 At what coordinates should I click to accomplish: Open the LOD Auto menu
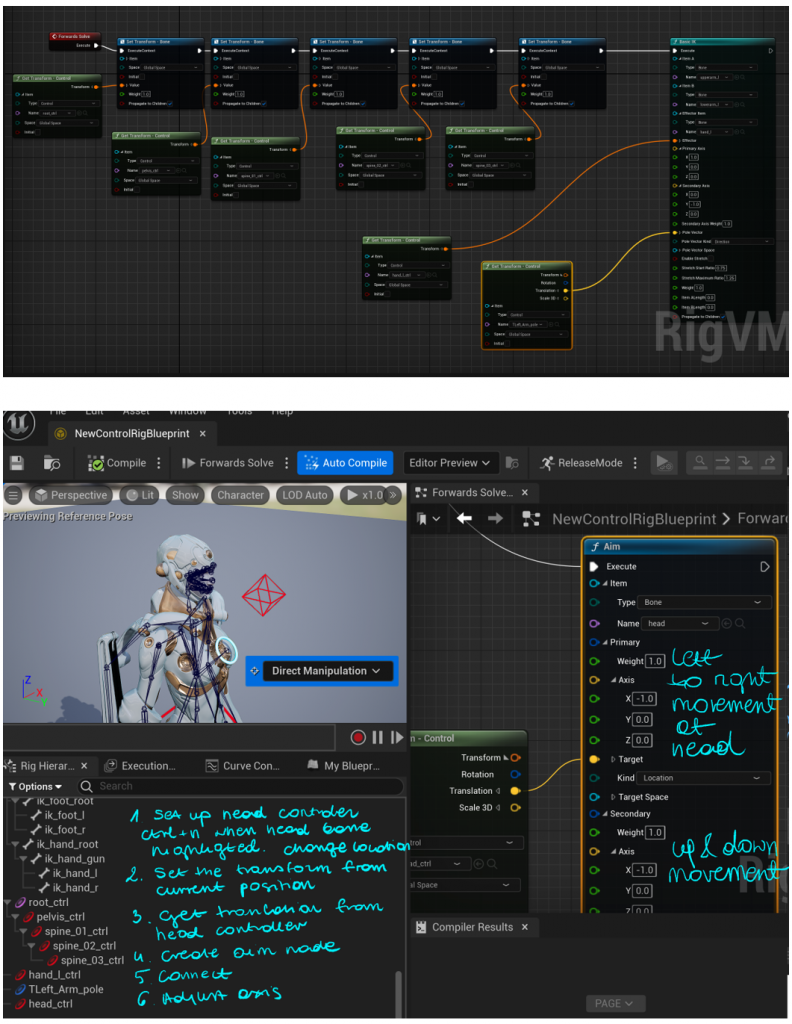tap(304, 495)
